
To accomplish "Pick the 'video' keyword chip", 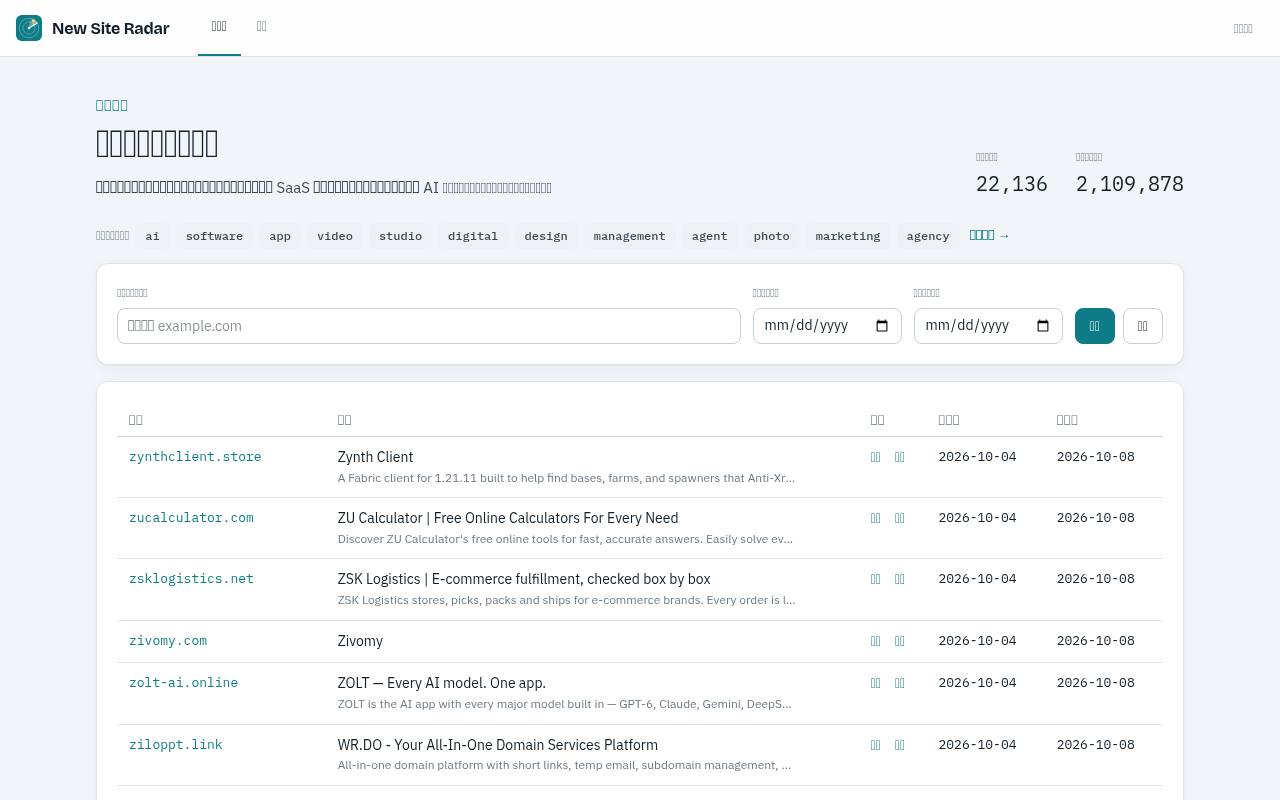I will tap(335, 236).
